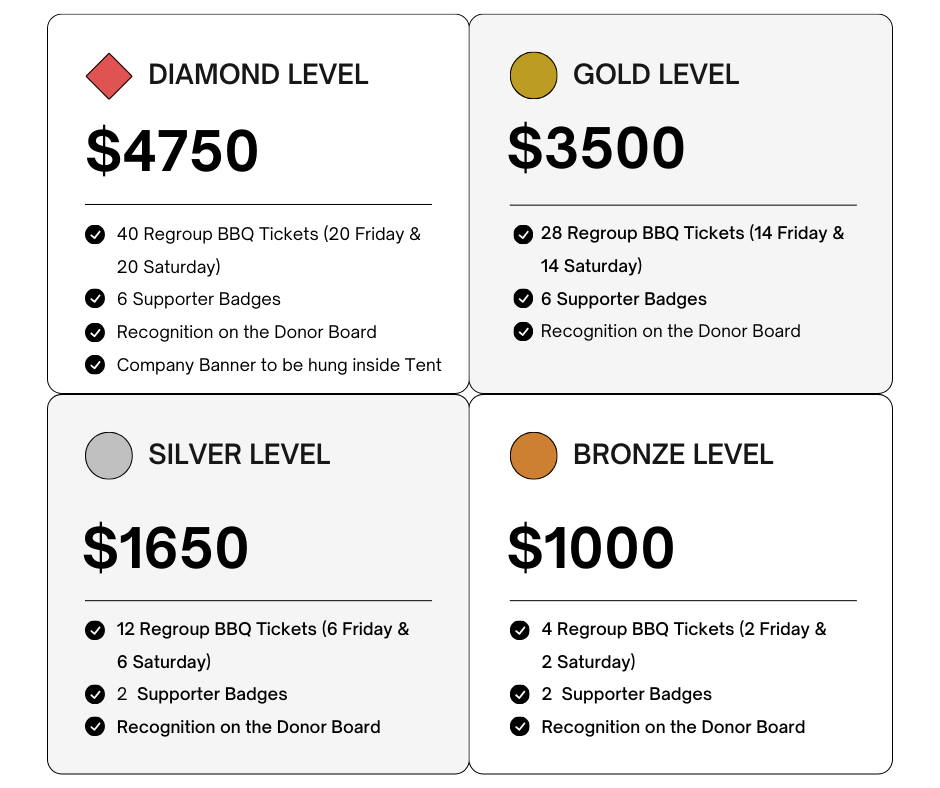Click the red diamond icon
Viewport: 940px width, 788px height.
pyautogui.click(x=109, y=76)
